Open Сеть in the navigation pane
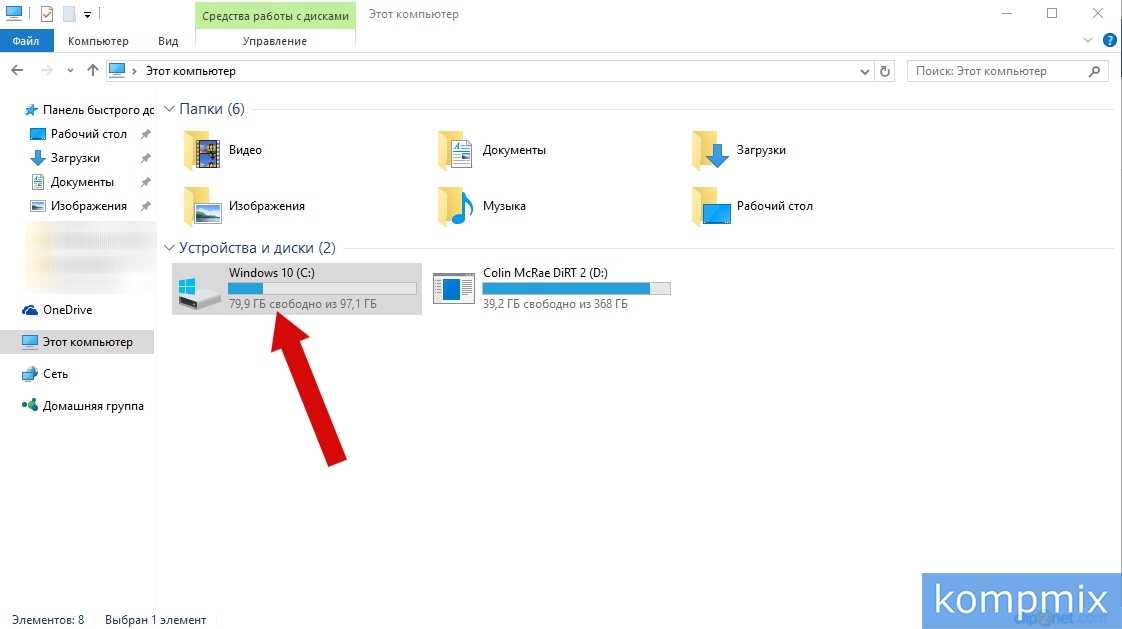 pos(44,374)
